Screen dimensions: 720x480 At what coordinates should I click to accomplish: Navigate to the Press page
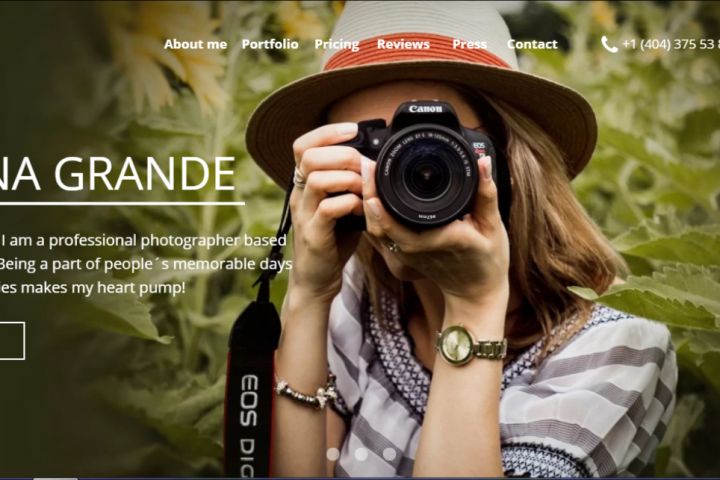tap(469, 44)
